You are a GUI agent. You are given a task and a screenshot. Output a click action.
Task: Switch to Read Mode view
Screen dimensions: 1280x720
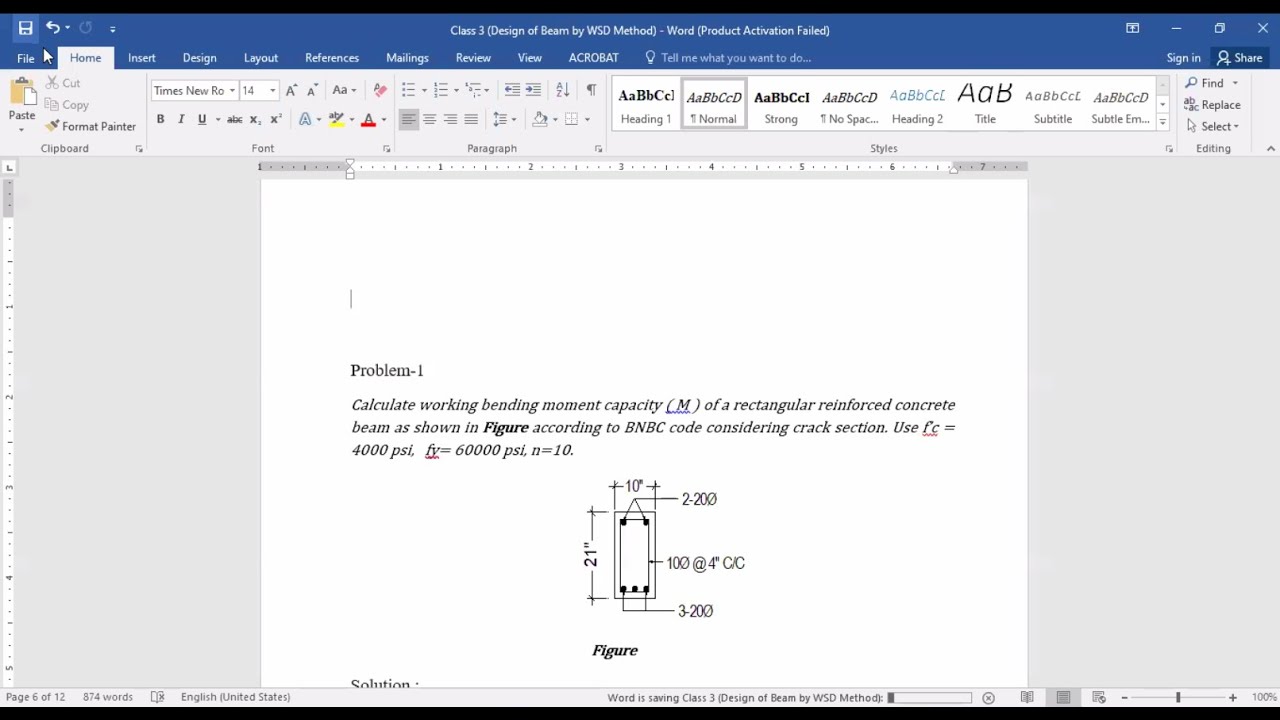pos(1027,697)
